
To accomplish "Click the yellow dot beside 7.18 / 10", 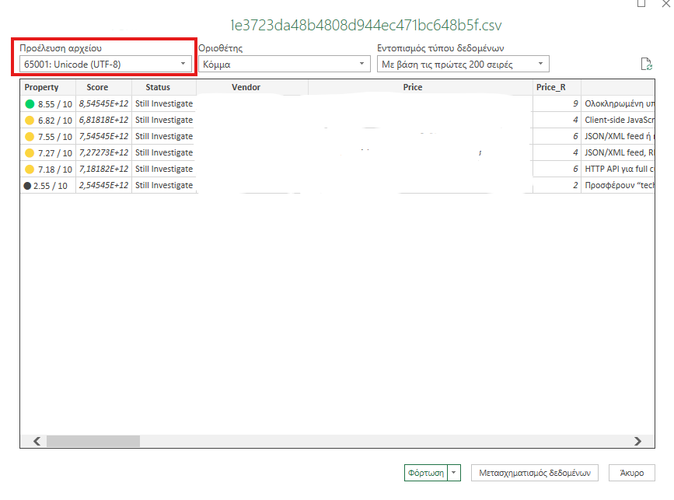I will click(30, 169).
